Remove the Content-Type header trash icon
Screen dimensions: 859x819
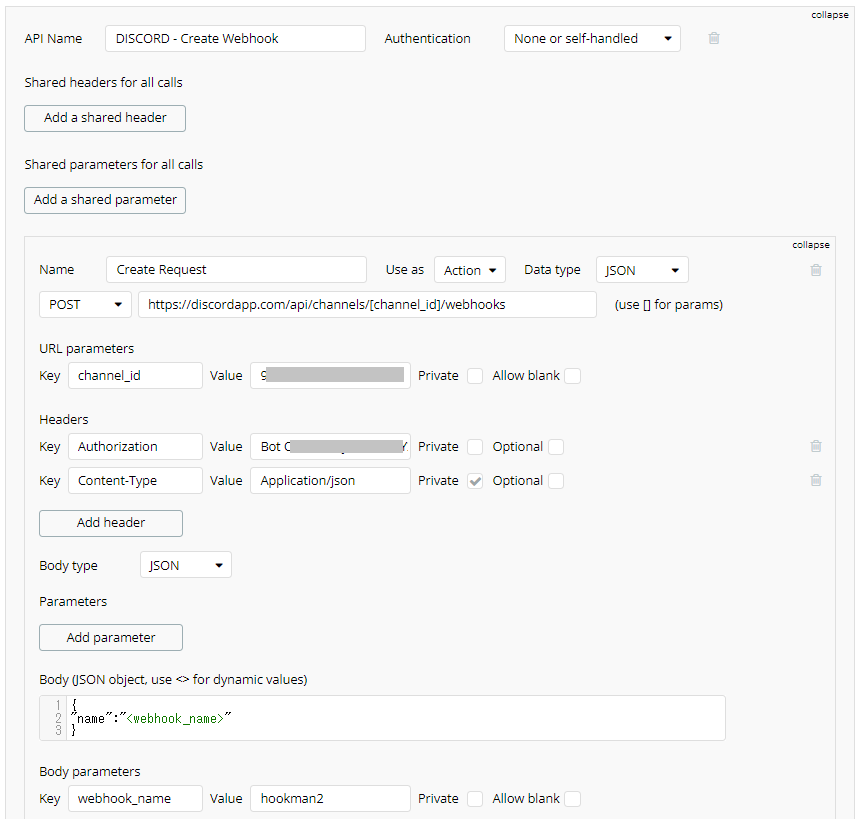[816, 481]
